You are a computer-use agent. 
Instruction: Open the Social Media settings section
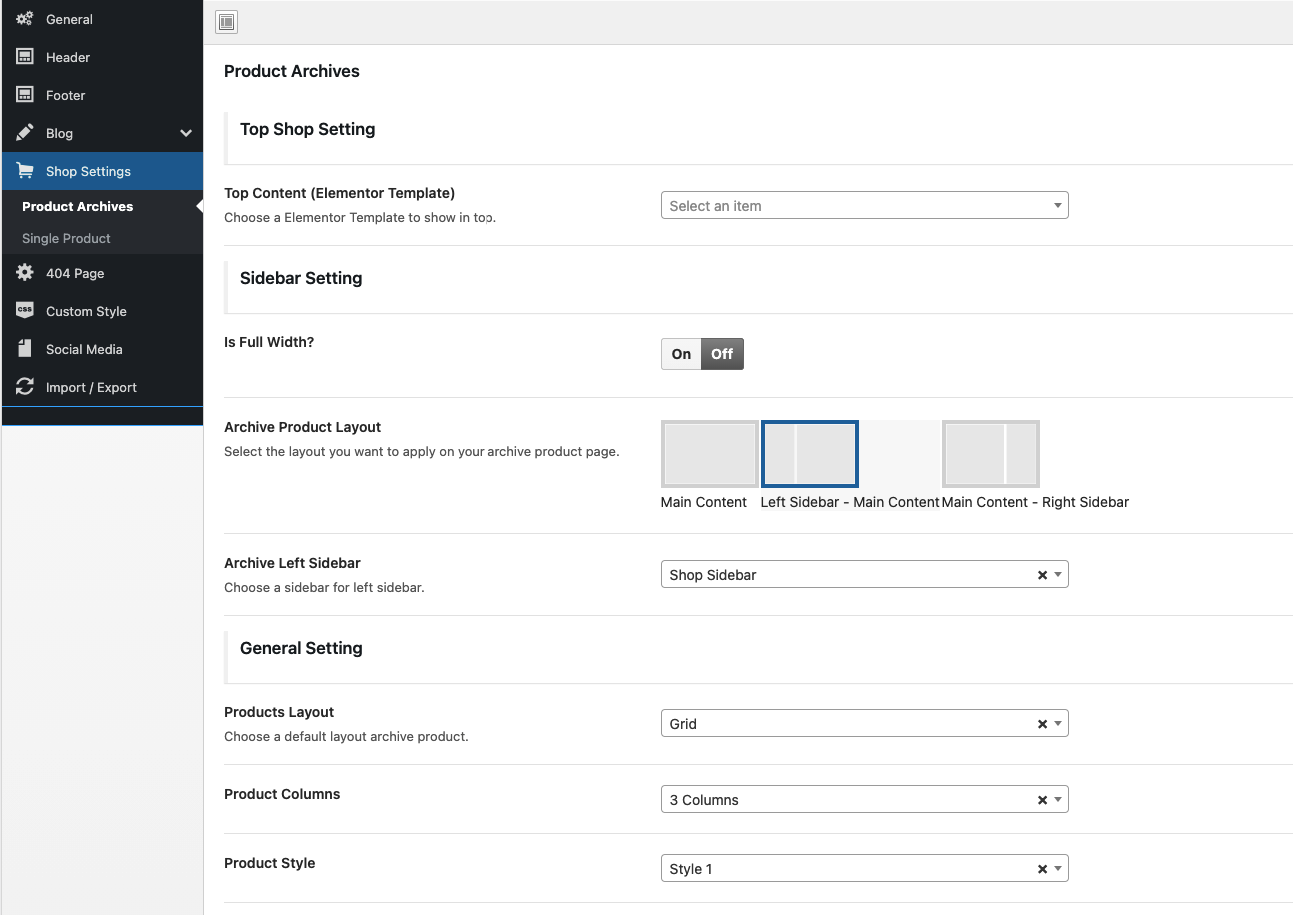[84, 349]
